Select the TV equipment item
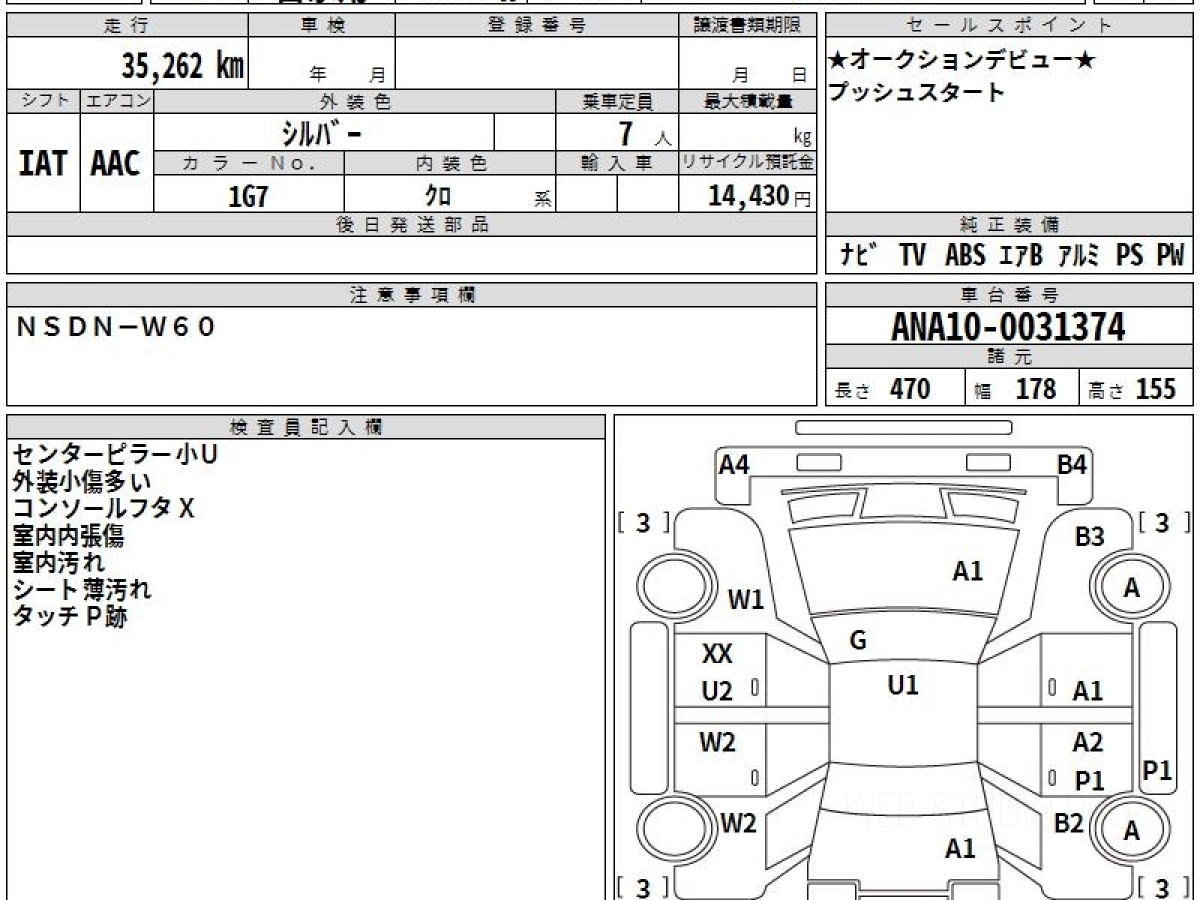Image resolution: width=1200 pixels, height=900 pixels. pos(912,255)
